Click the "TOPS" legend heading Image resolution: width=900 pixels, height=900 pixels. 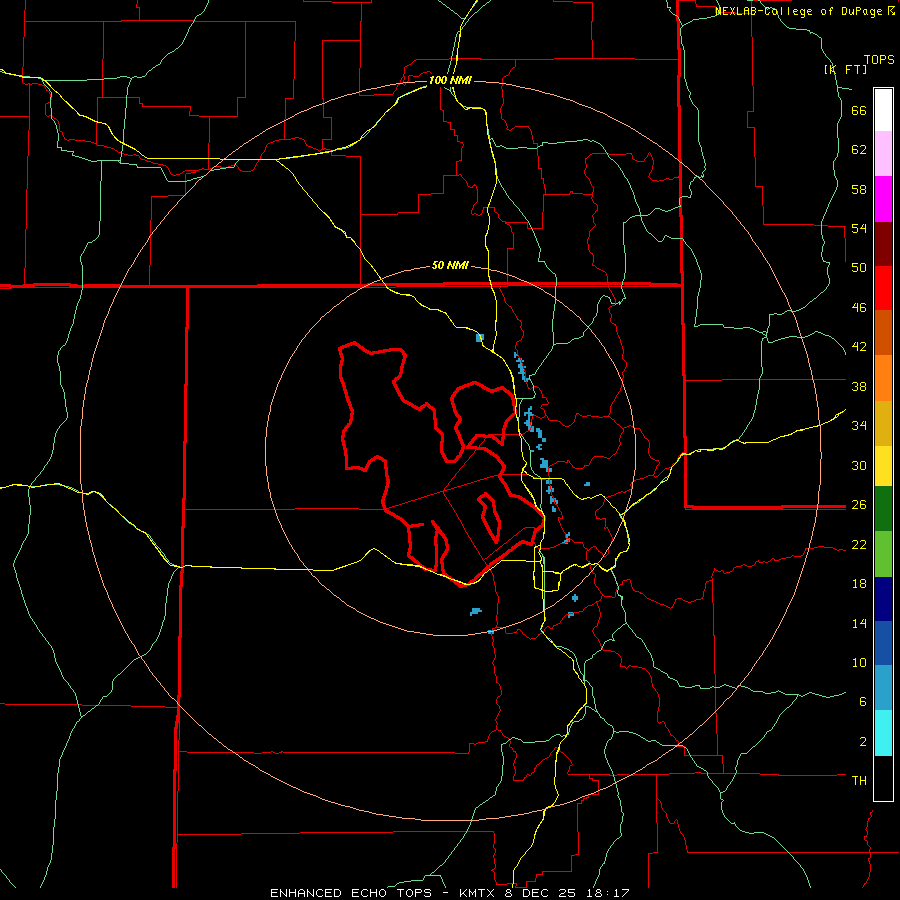(879, 60)
